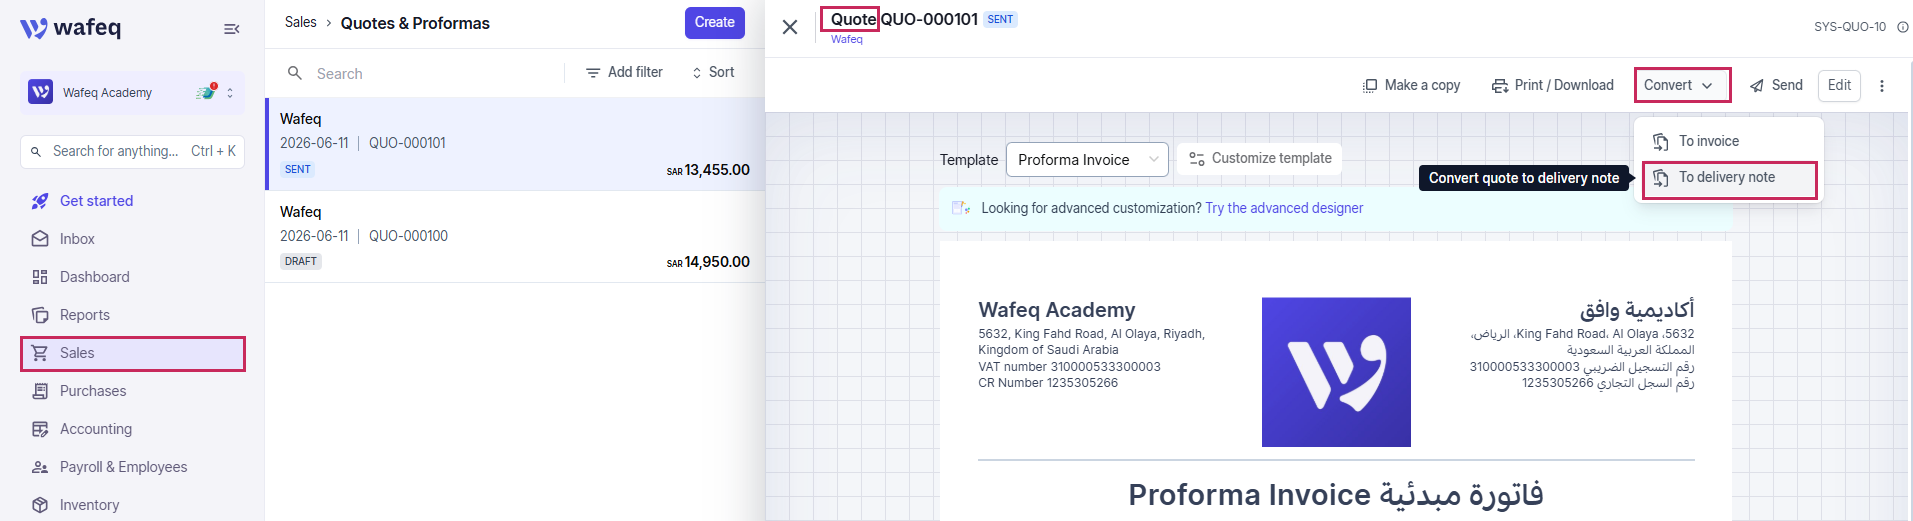Expand the Convert dropdown button
Screen dimensions: 1913x521
click(1681, 85)
